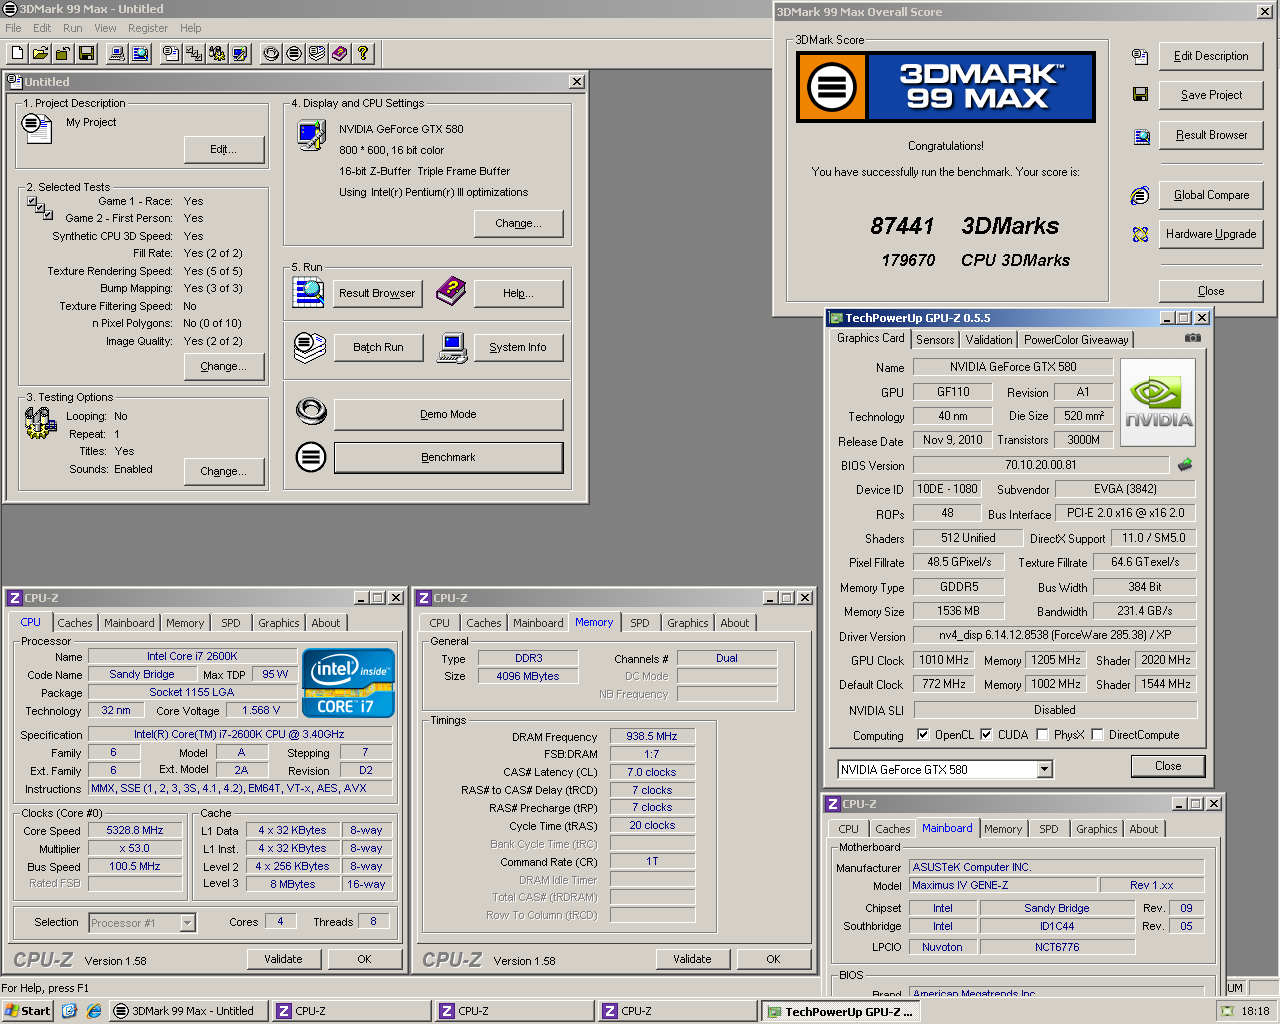Click the closed folder toolbar icon
1280x1024 pixels.
coord(63,53)
